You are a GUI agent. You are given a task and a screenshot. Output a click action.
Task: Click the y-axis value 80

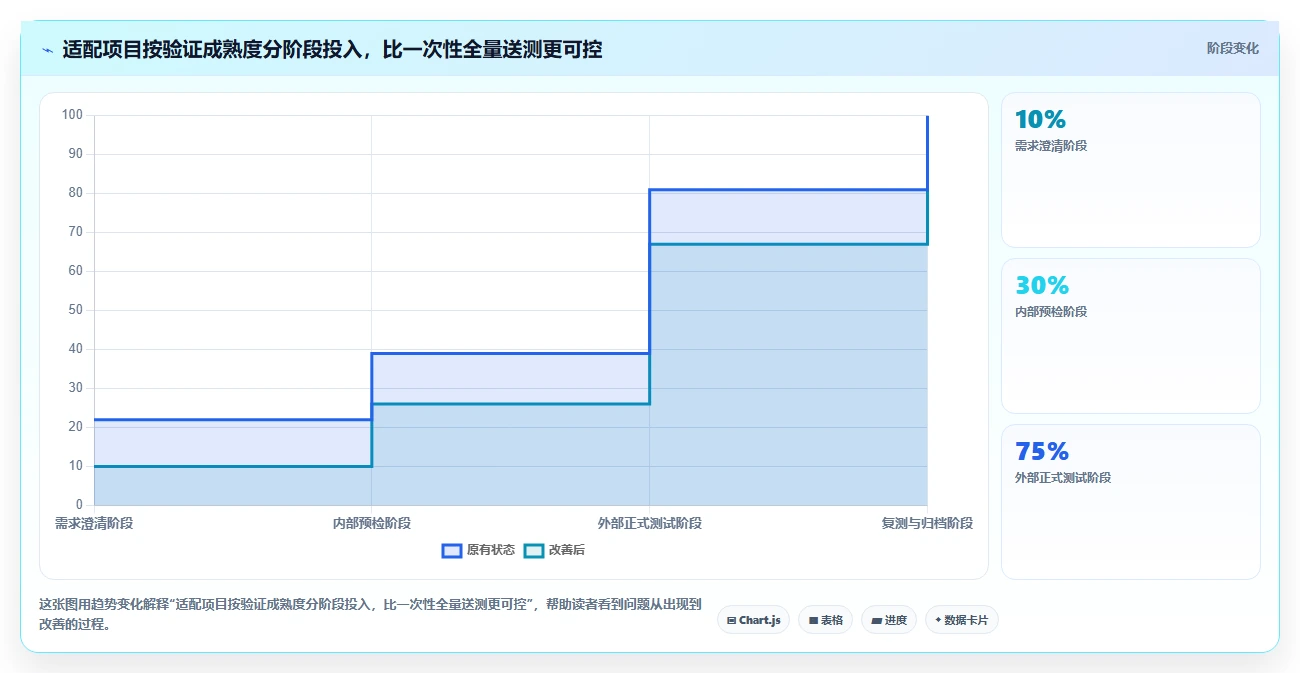pyautogui.click(x=75, y=193)
